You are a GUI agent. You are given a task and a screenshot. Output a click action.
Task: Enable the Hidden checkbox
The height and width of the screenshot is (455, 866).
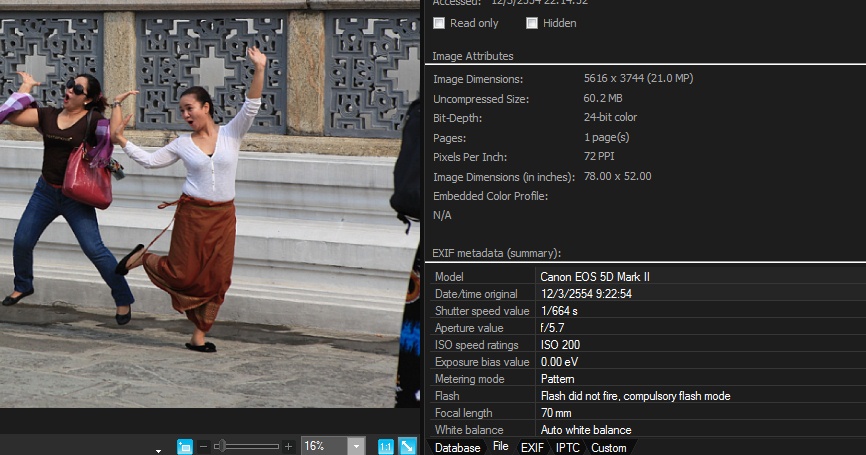click(532, 23)
